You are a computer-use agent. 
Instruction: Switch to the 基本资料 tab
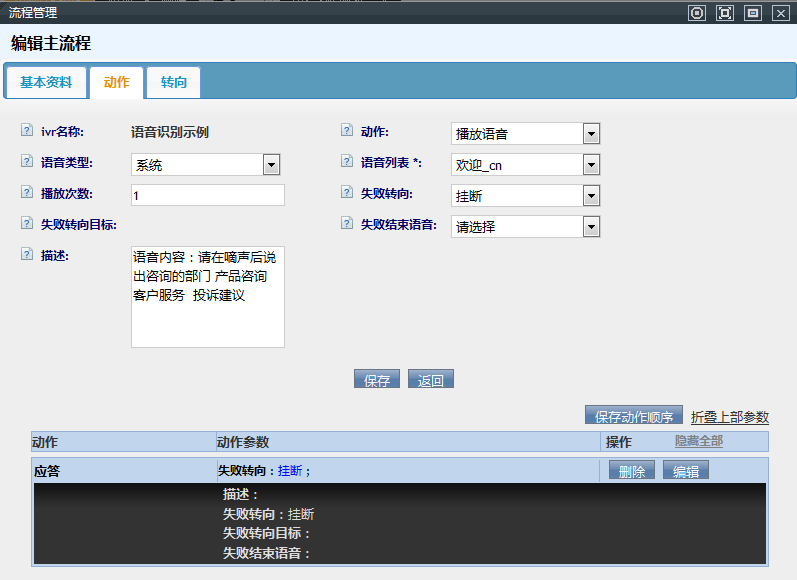(x=46, y=83)
